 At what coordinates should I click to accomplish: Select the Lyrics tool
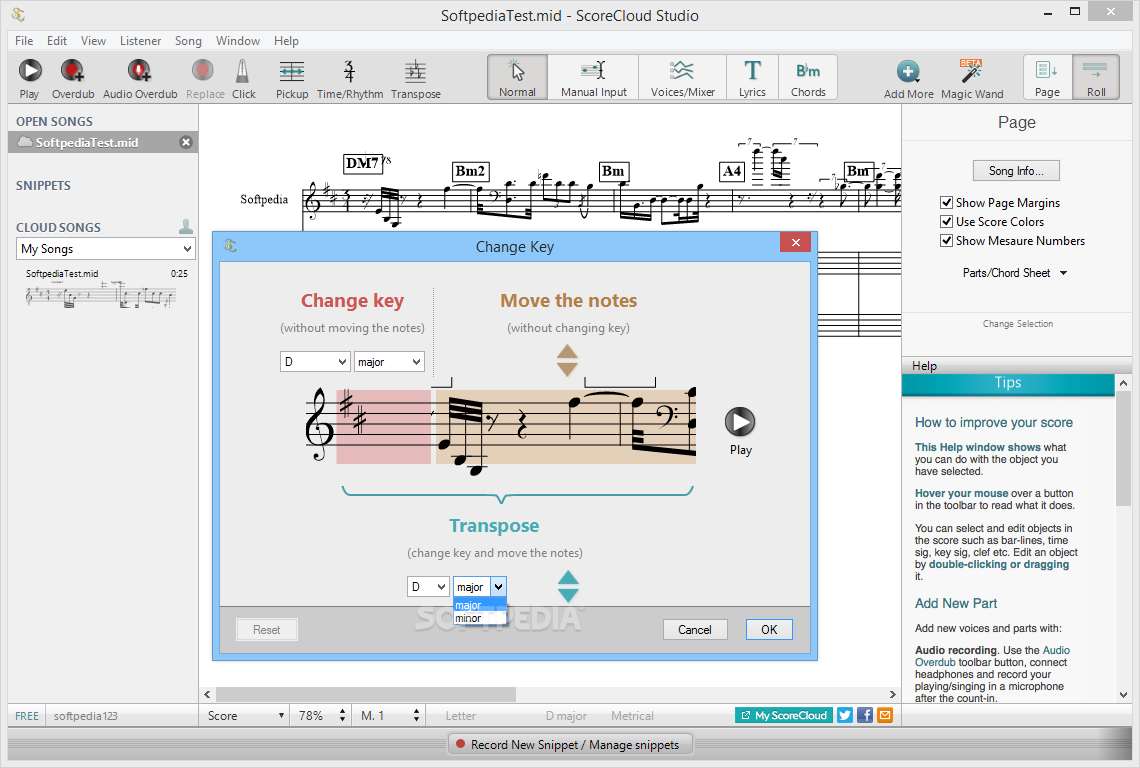[x=752, y=77]
